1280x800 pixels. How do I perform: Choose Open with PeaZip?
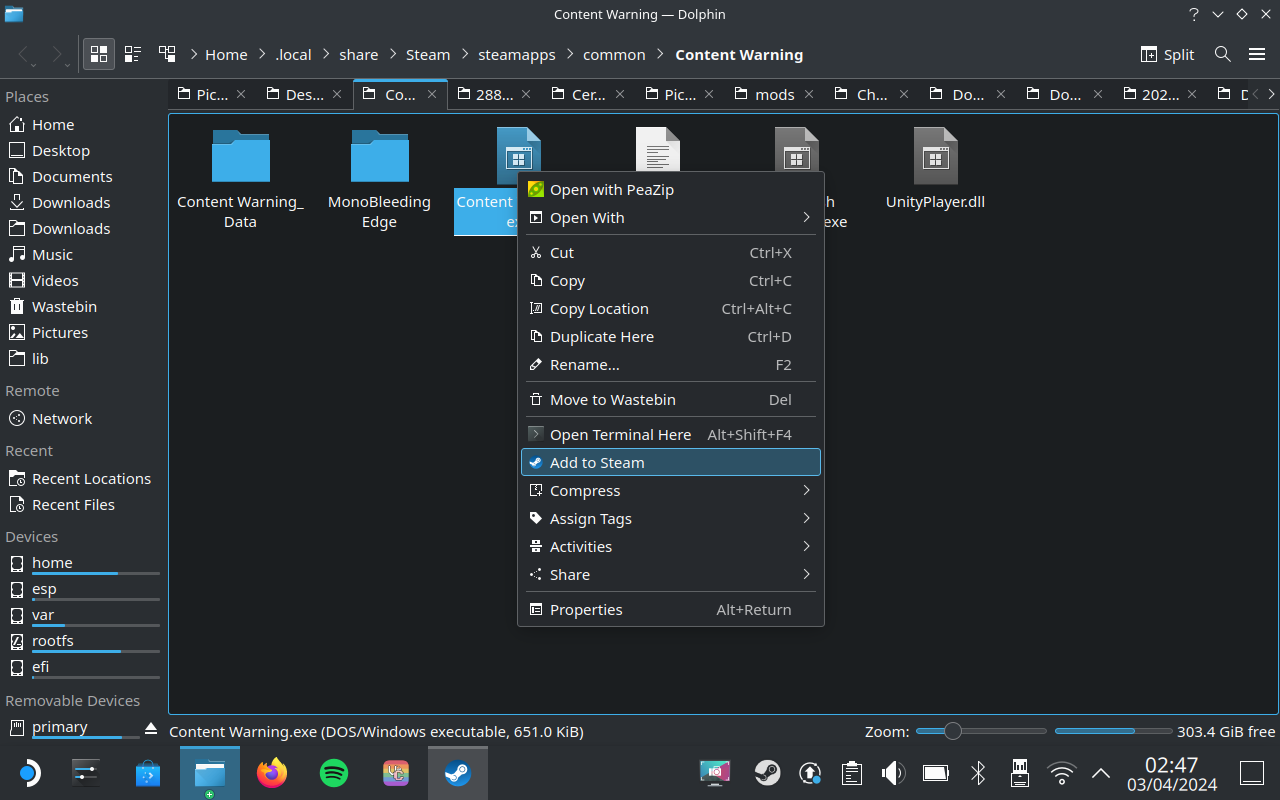671,189
